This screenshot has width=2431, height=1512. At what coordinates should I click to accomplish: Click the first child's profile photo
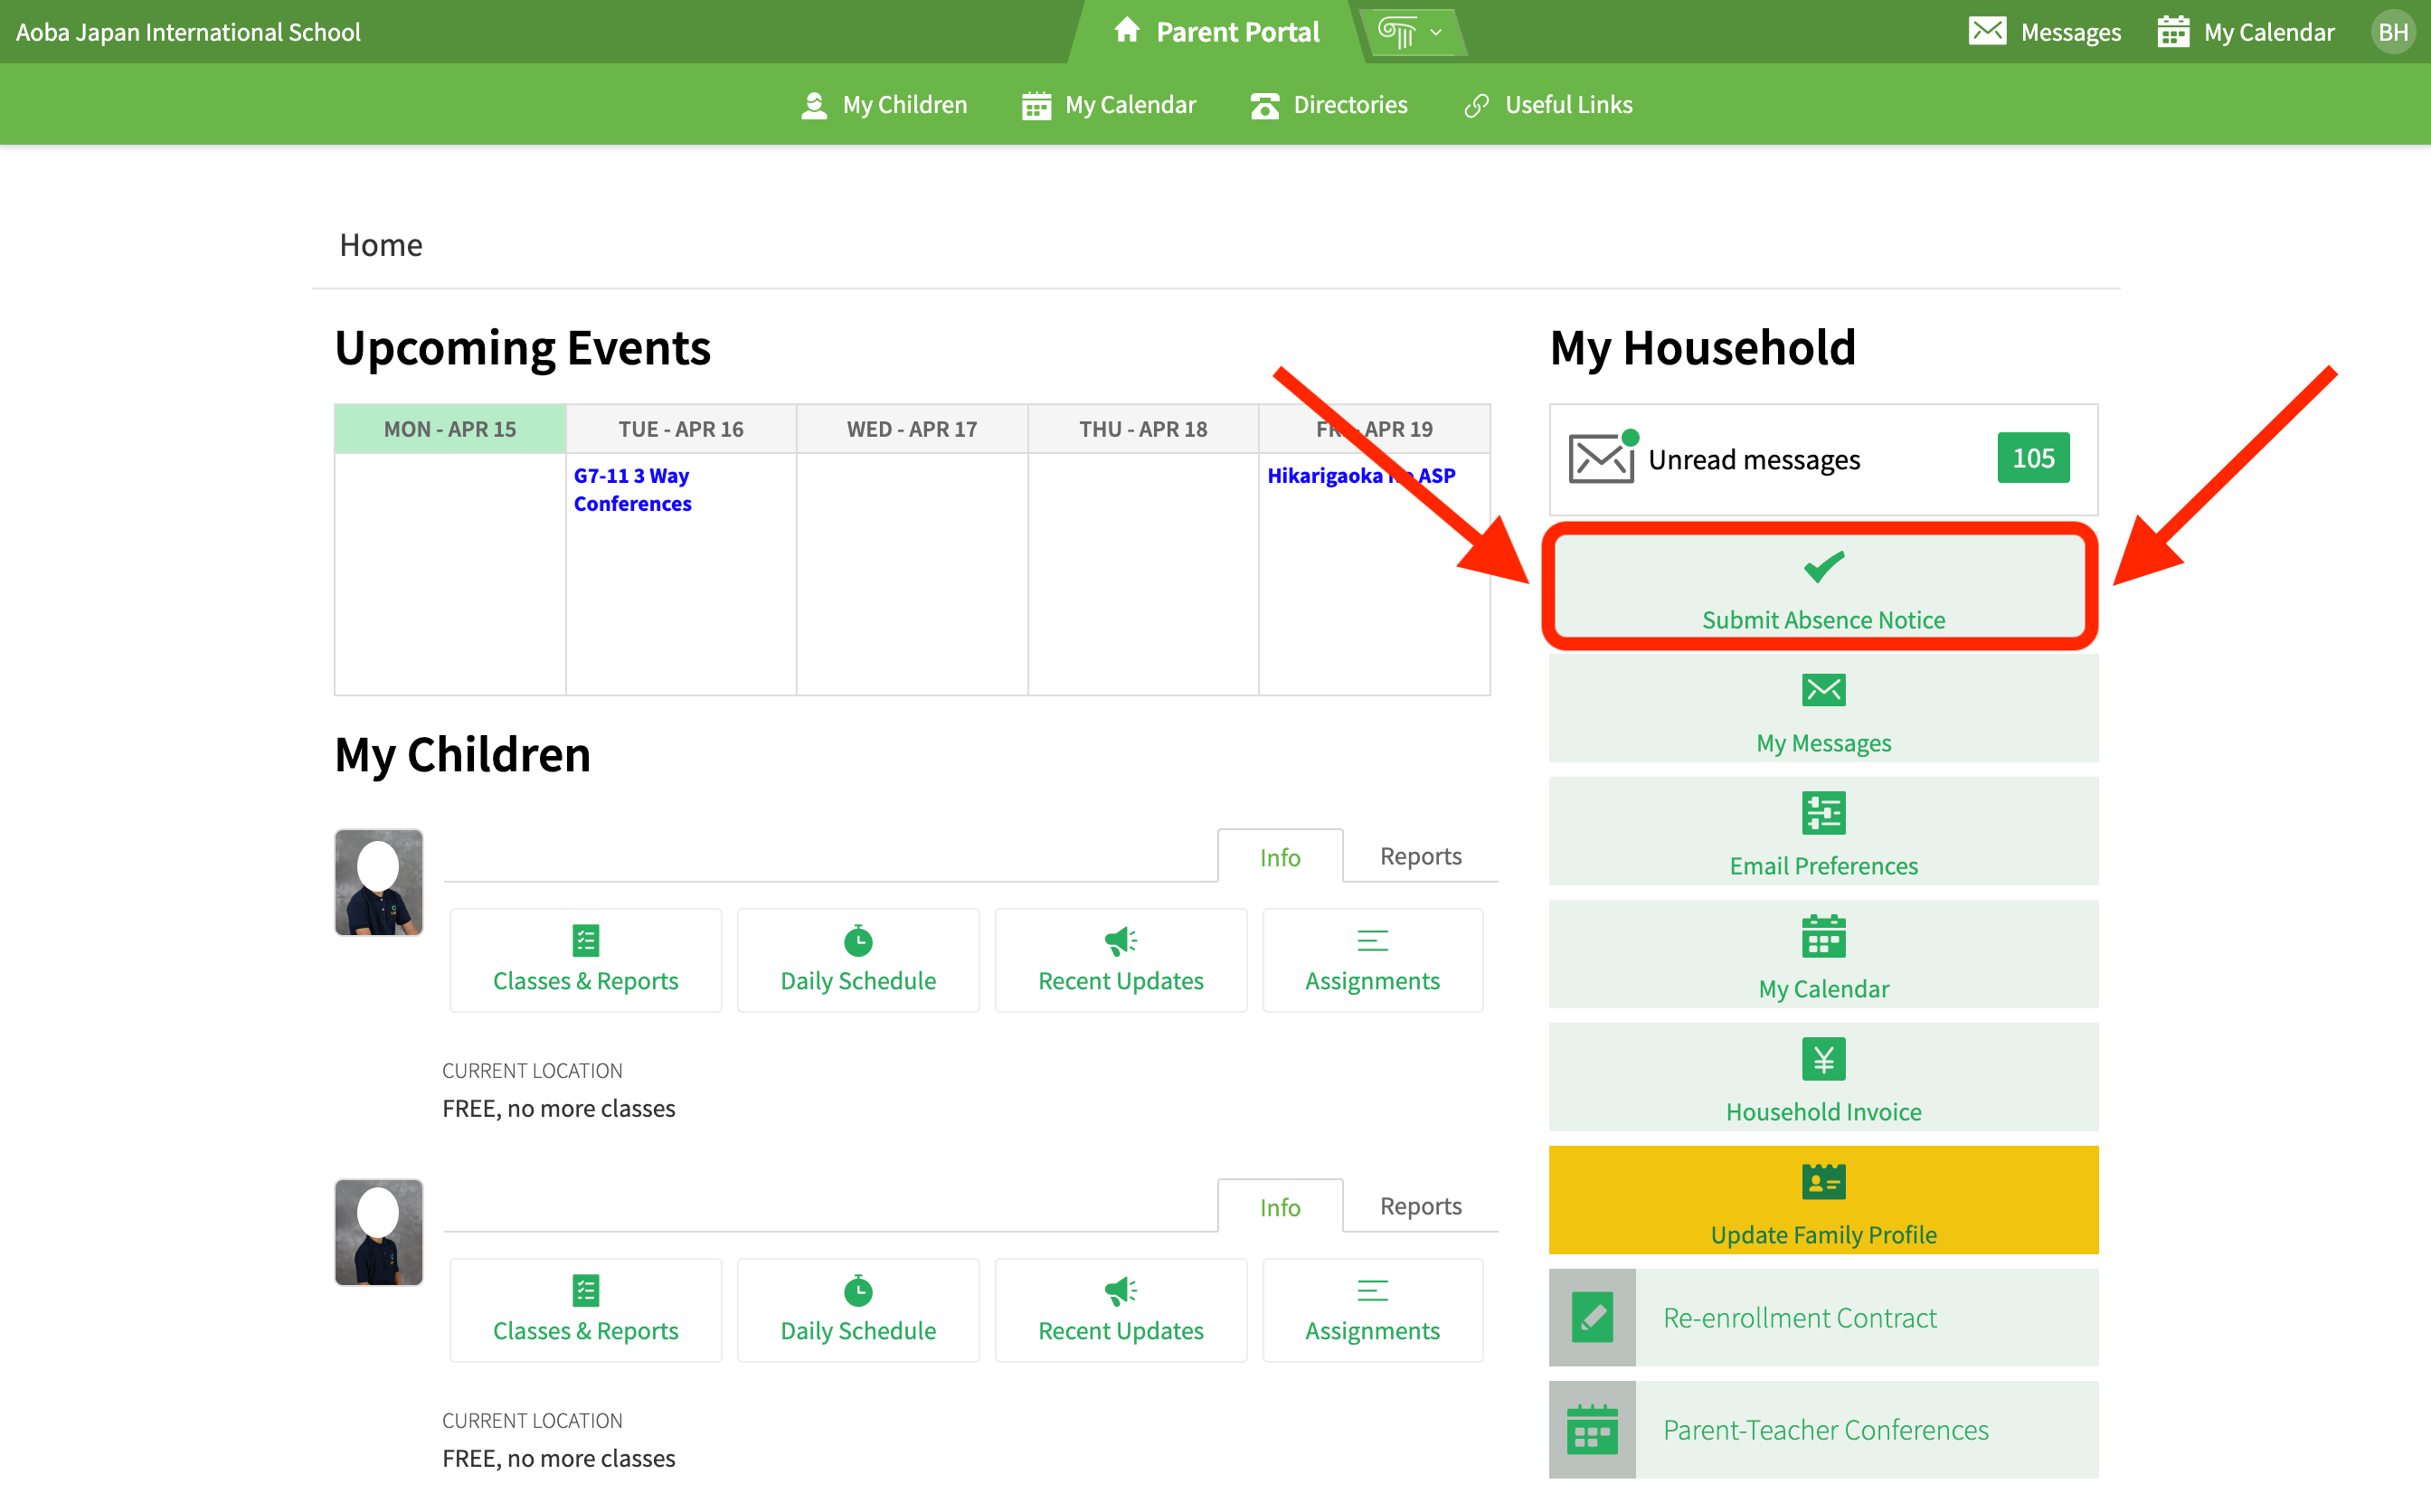click(x=378, y=882)
